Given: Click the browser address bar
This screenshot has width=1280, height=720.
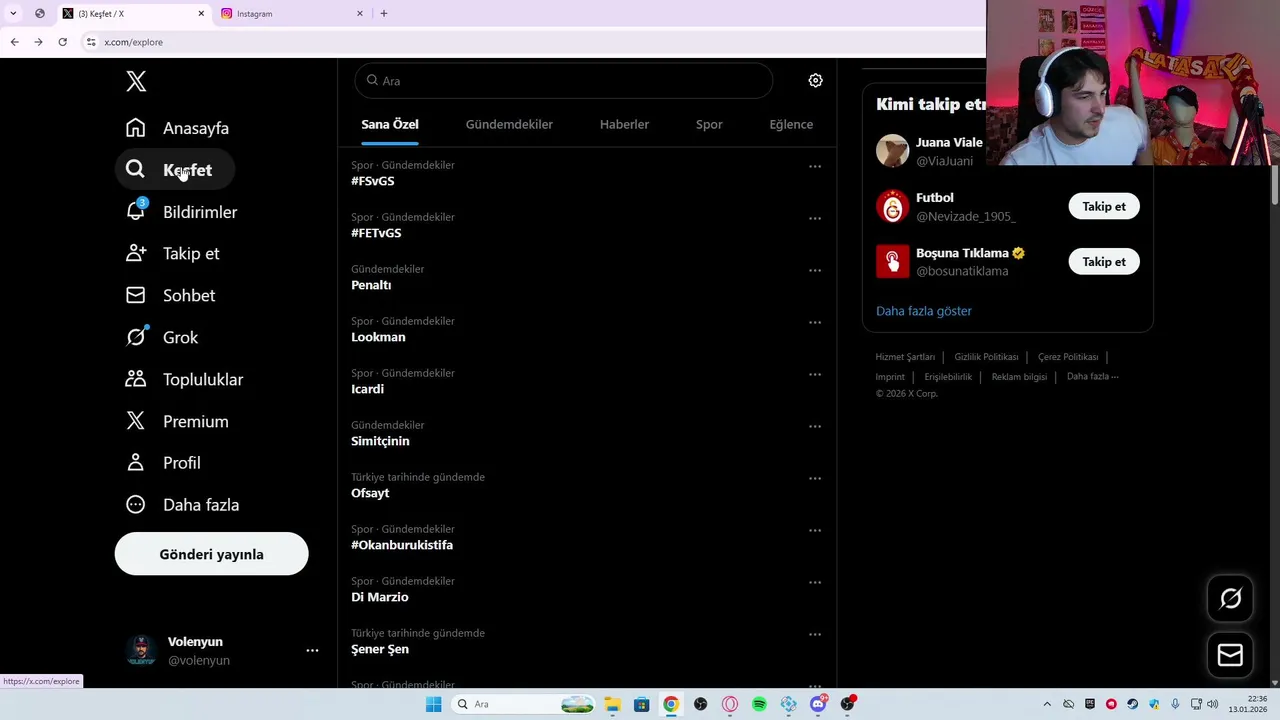Looking at the screenshot, I should coord(530,42).
